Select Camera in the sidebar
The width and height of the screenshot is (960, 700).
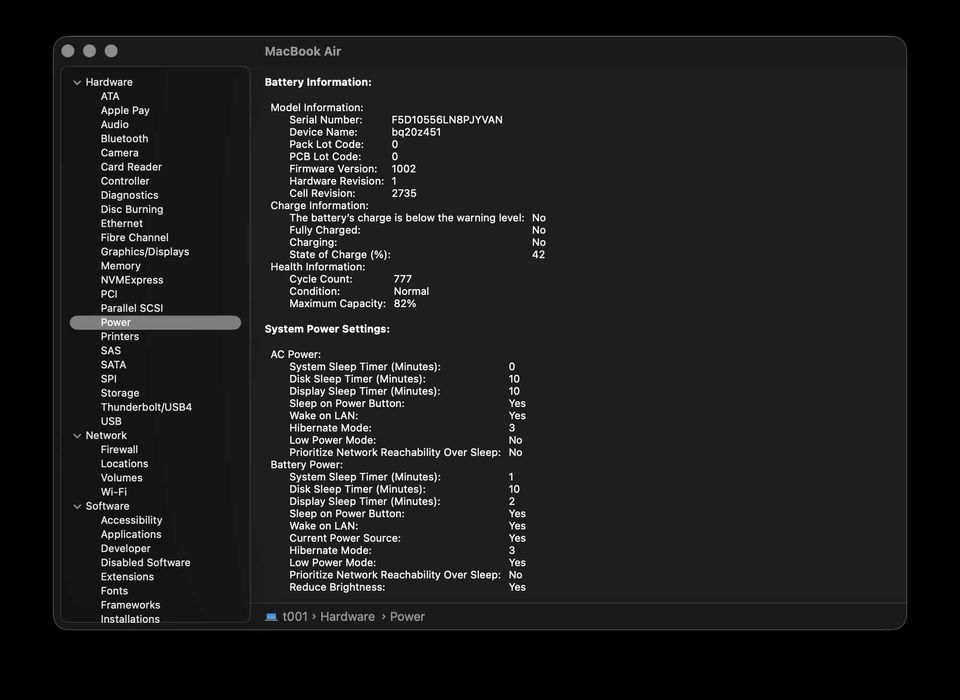pyautogui.click(x=119, y=152)
